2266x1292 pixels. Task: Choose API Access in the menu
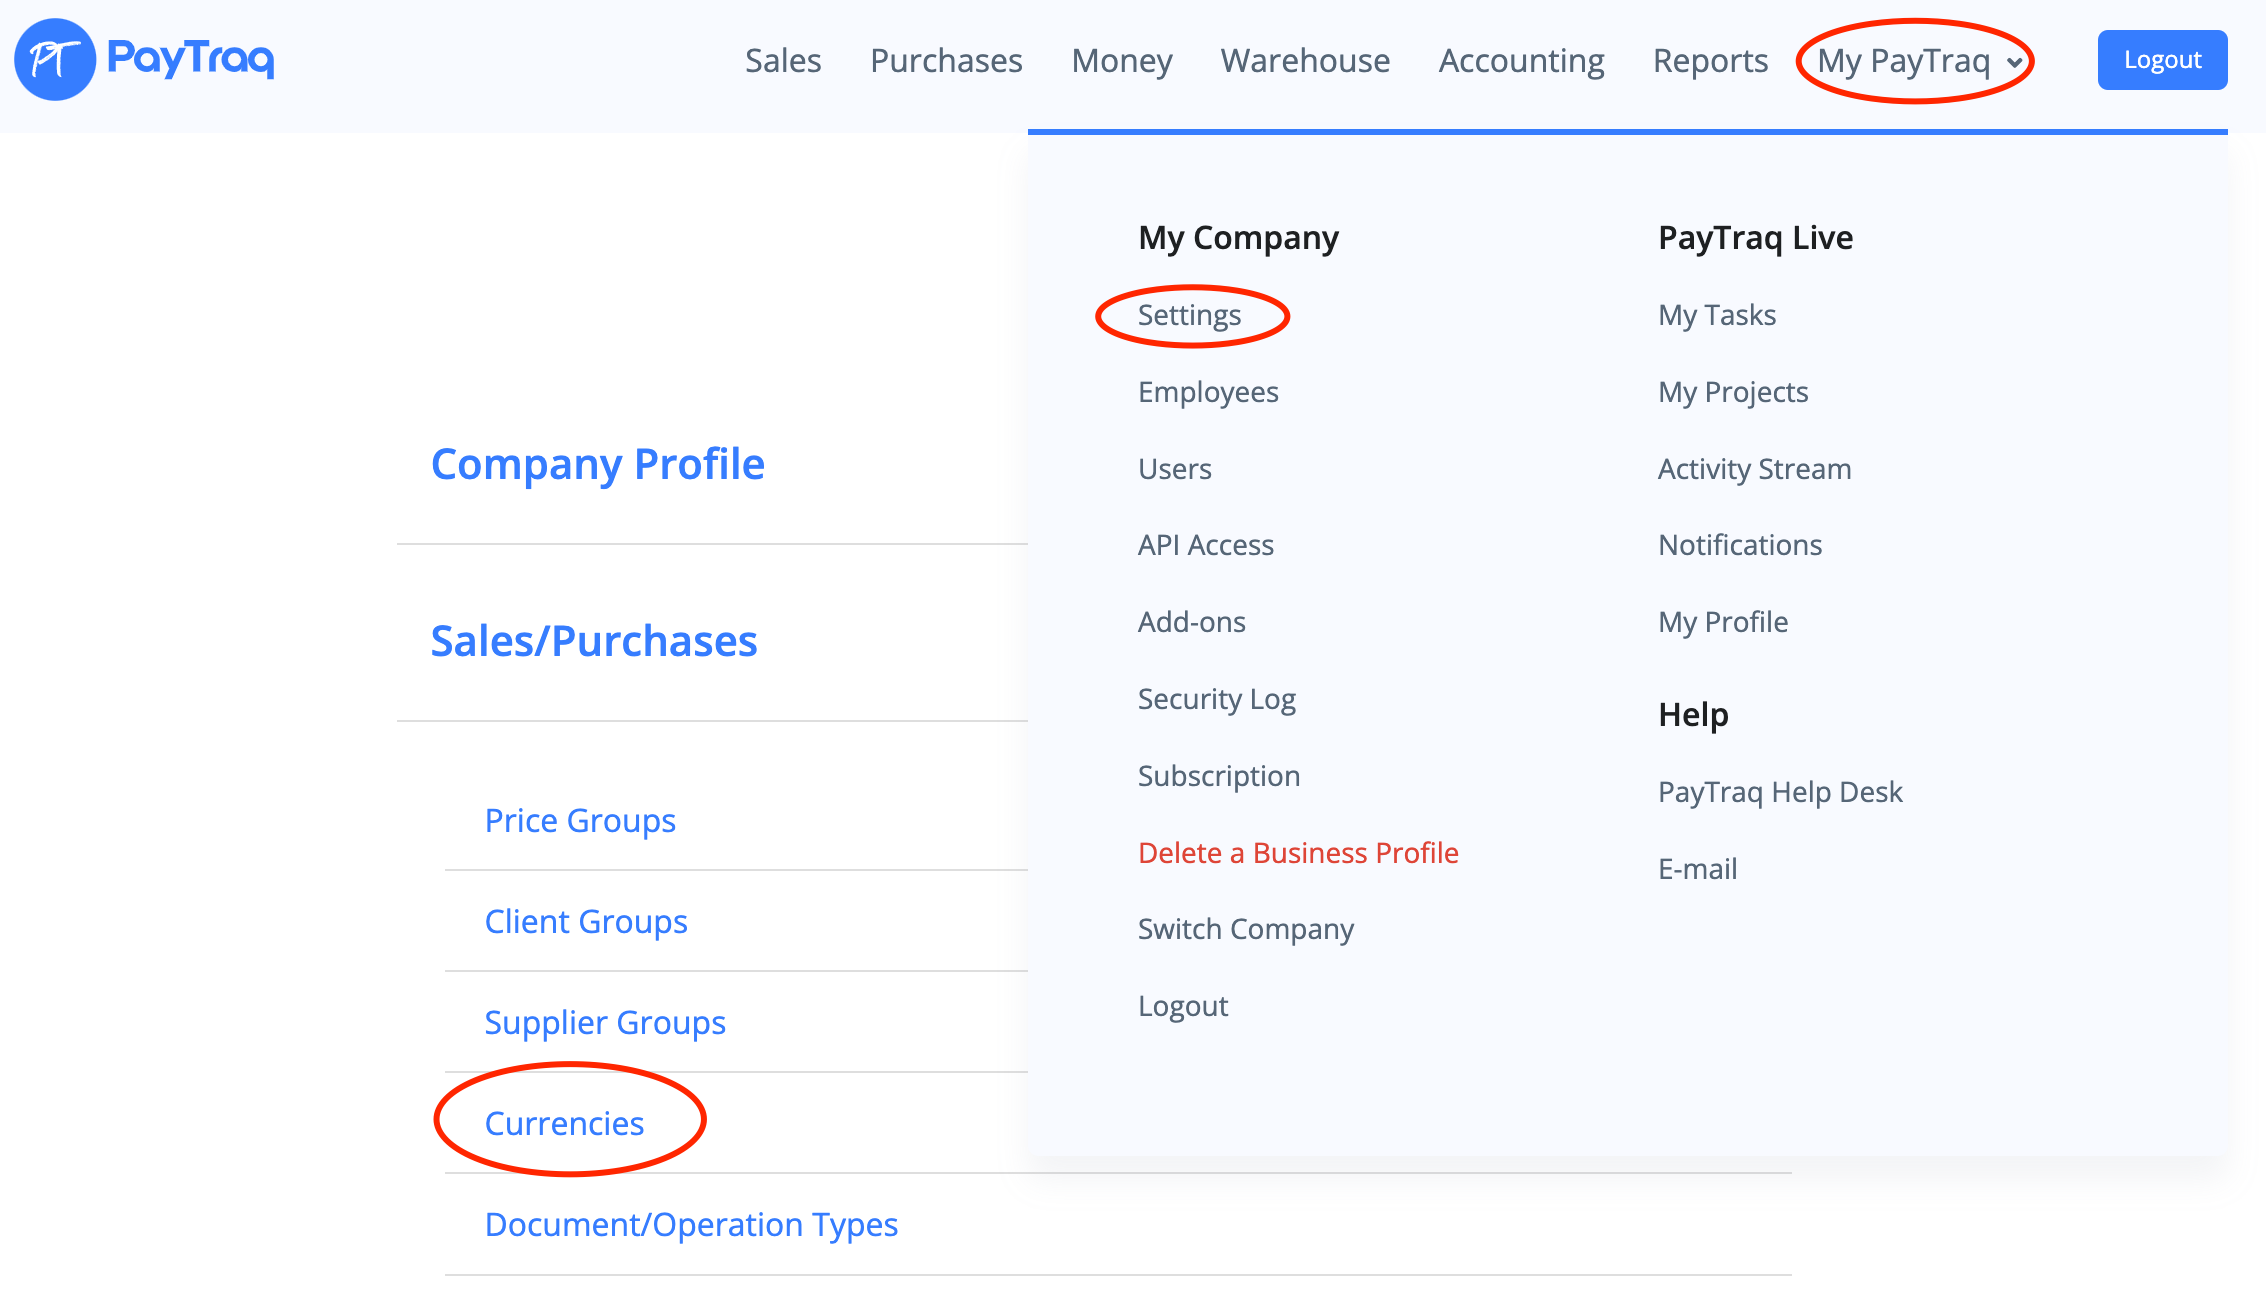click(1205, 545)
